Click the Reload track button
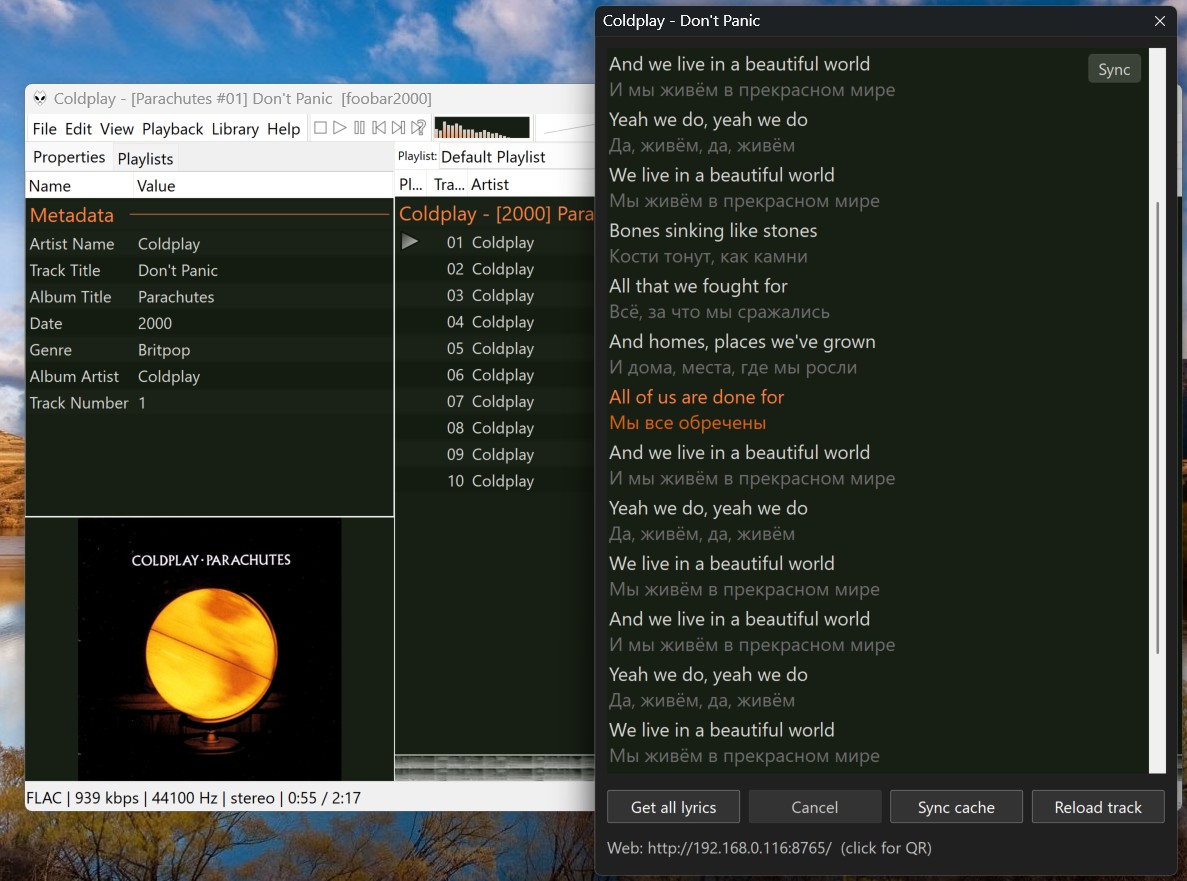The height and width of the screenshot is (881, 1187). coord(1098,807)
